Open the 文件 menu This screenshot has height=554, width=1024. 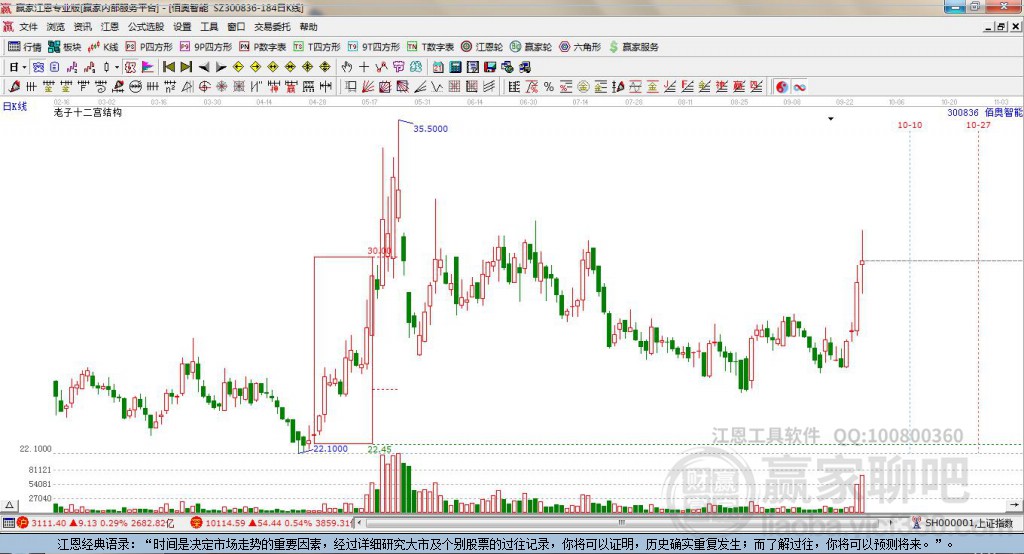28,27
